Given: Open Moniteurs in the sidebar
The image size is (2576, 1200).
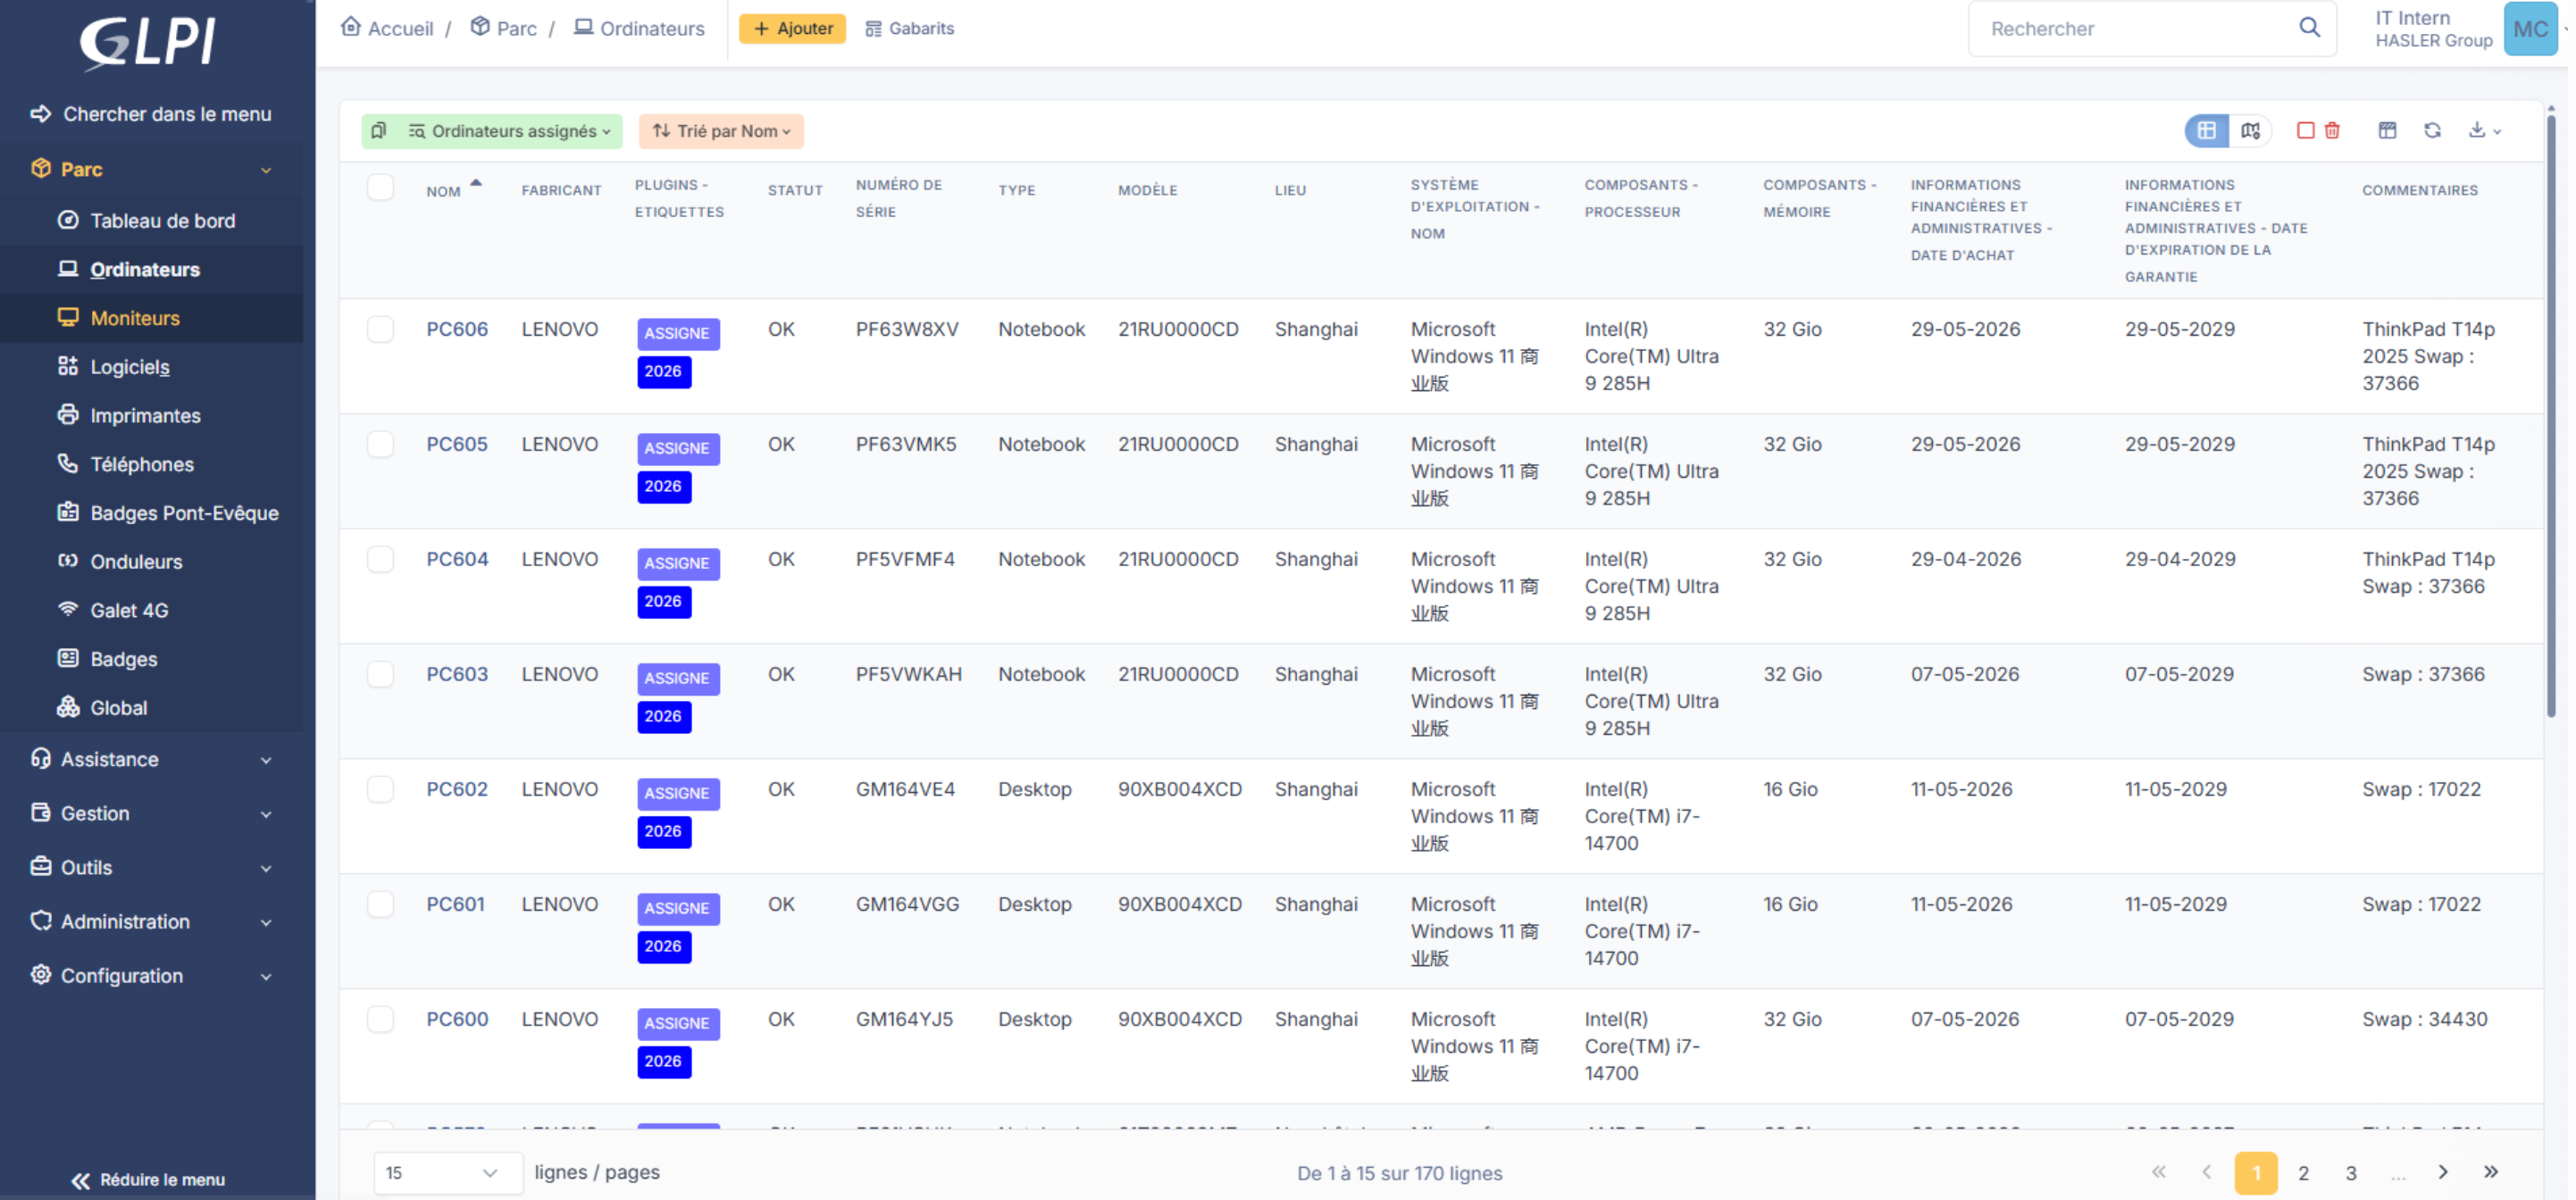Looking at the screenshot, I should [x=134, y=318].
